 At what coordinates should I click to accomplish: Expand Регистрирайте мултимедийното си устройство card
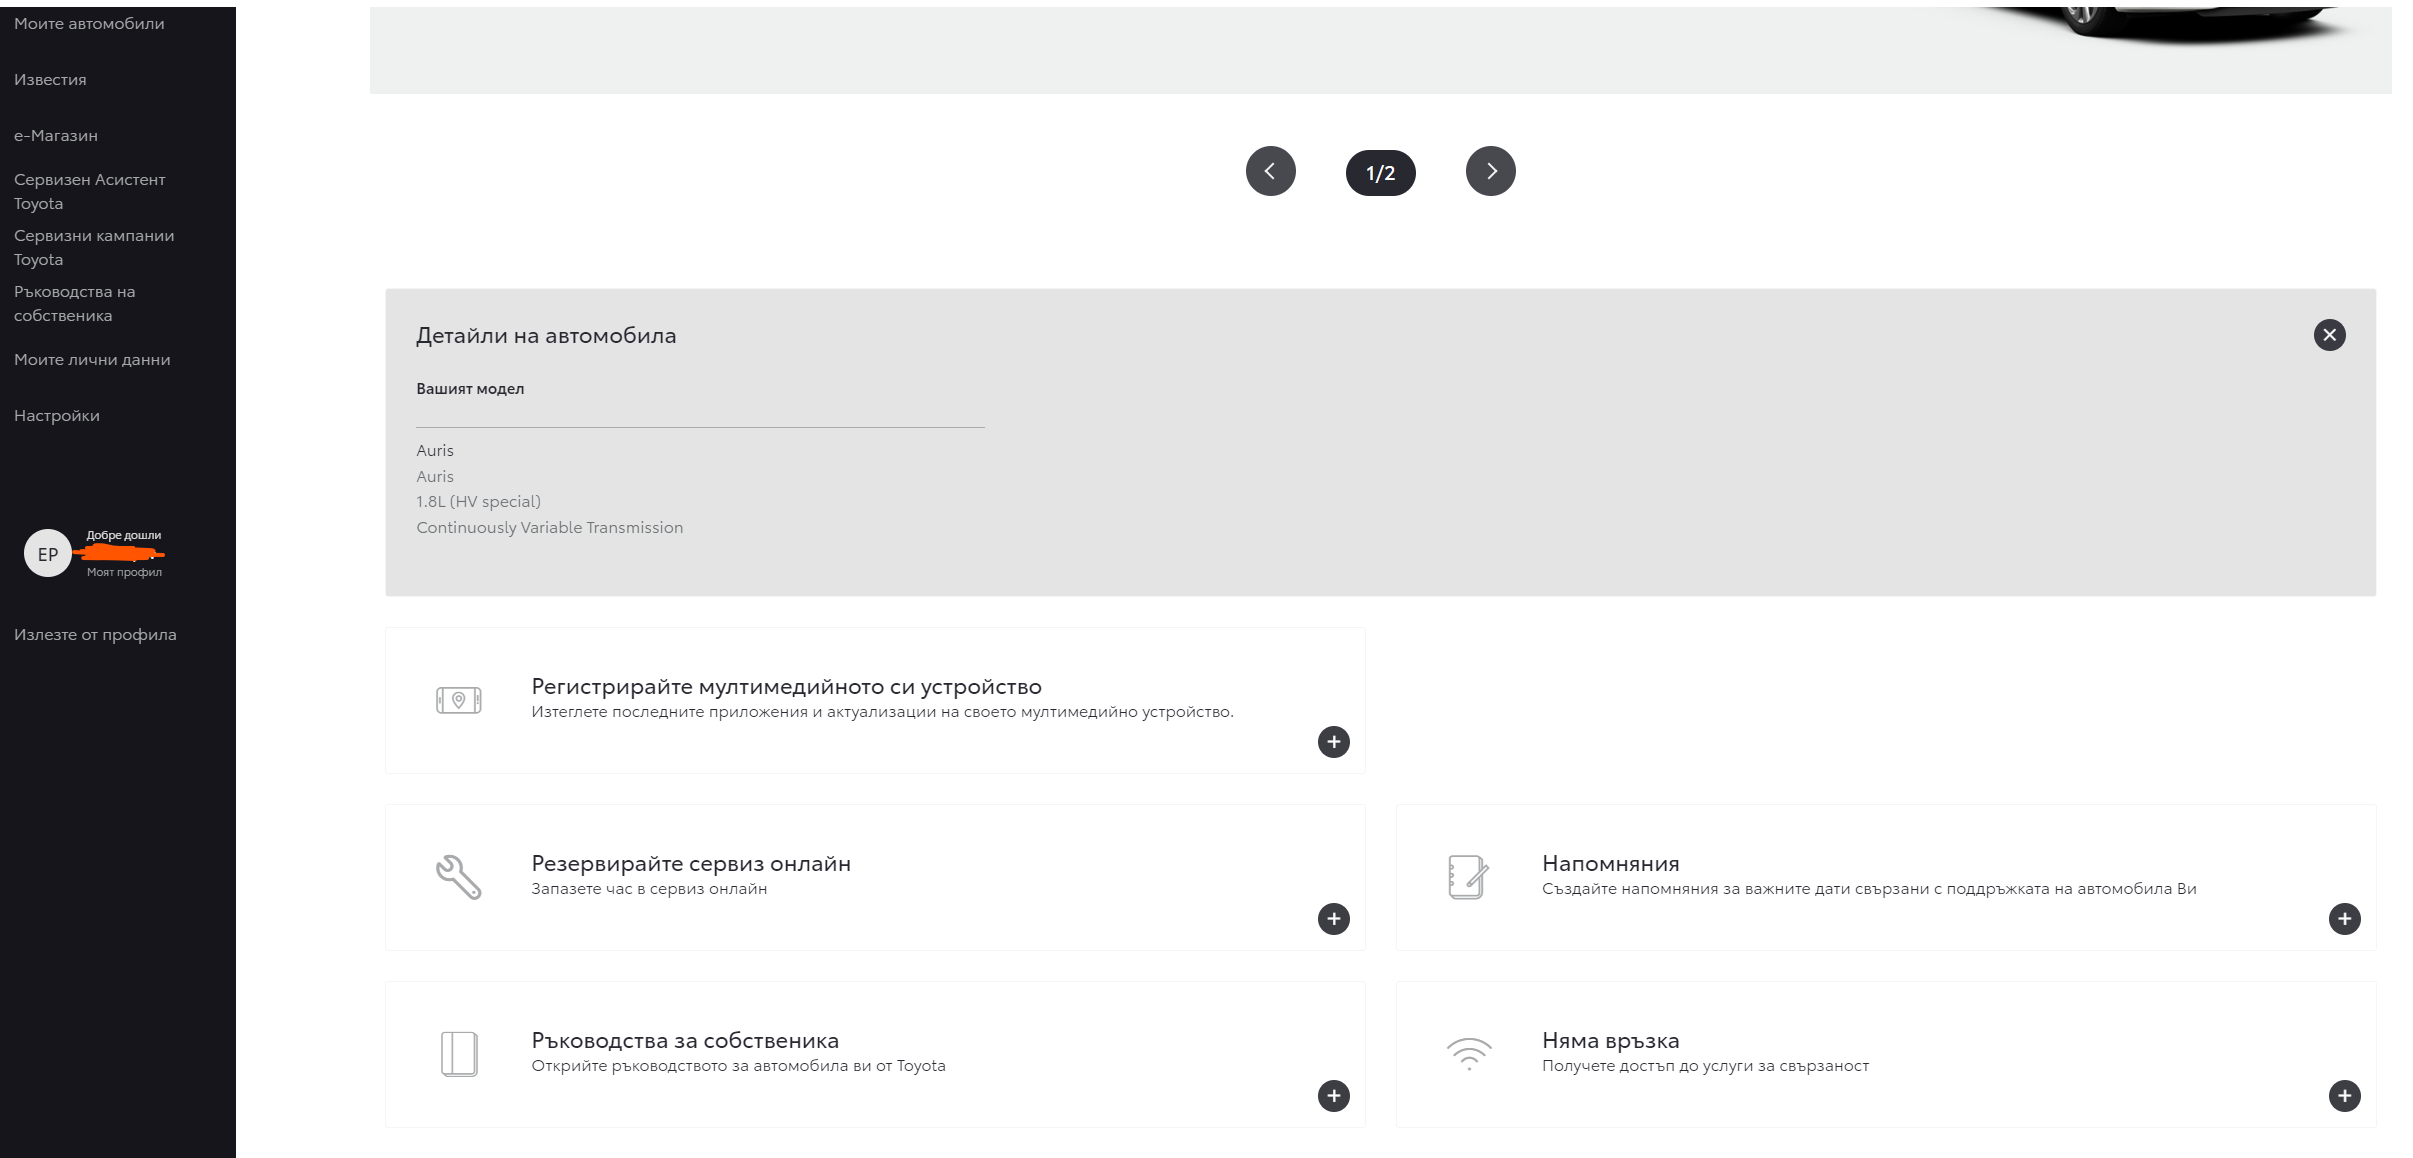click(1334, 742)
